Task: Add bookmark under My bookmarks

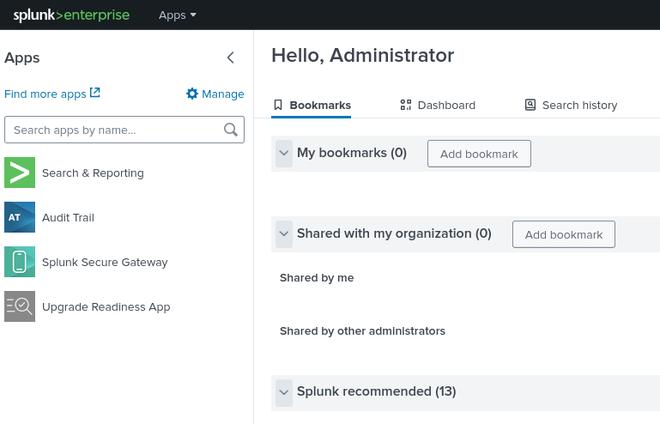Action: pyautogui.click(x=479, y=154)
